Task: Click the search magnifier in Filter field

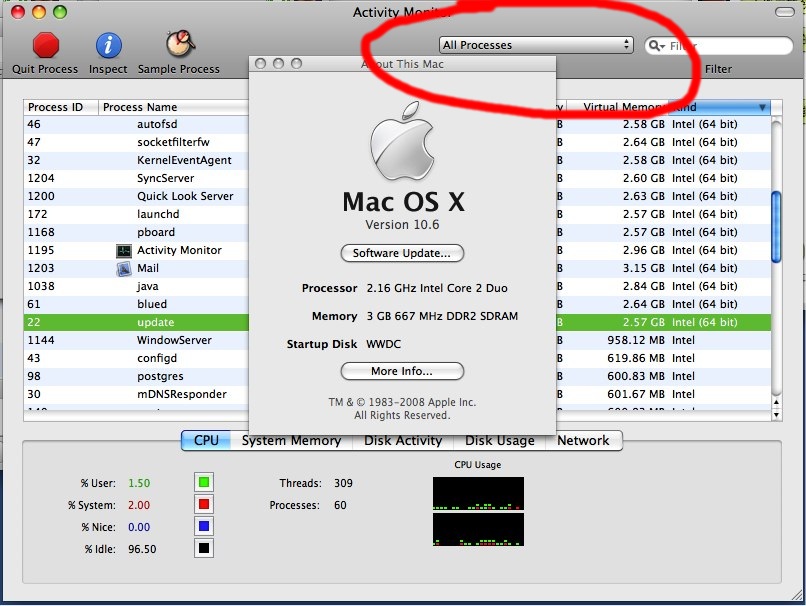Action: tap(656, 46)
